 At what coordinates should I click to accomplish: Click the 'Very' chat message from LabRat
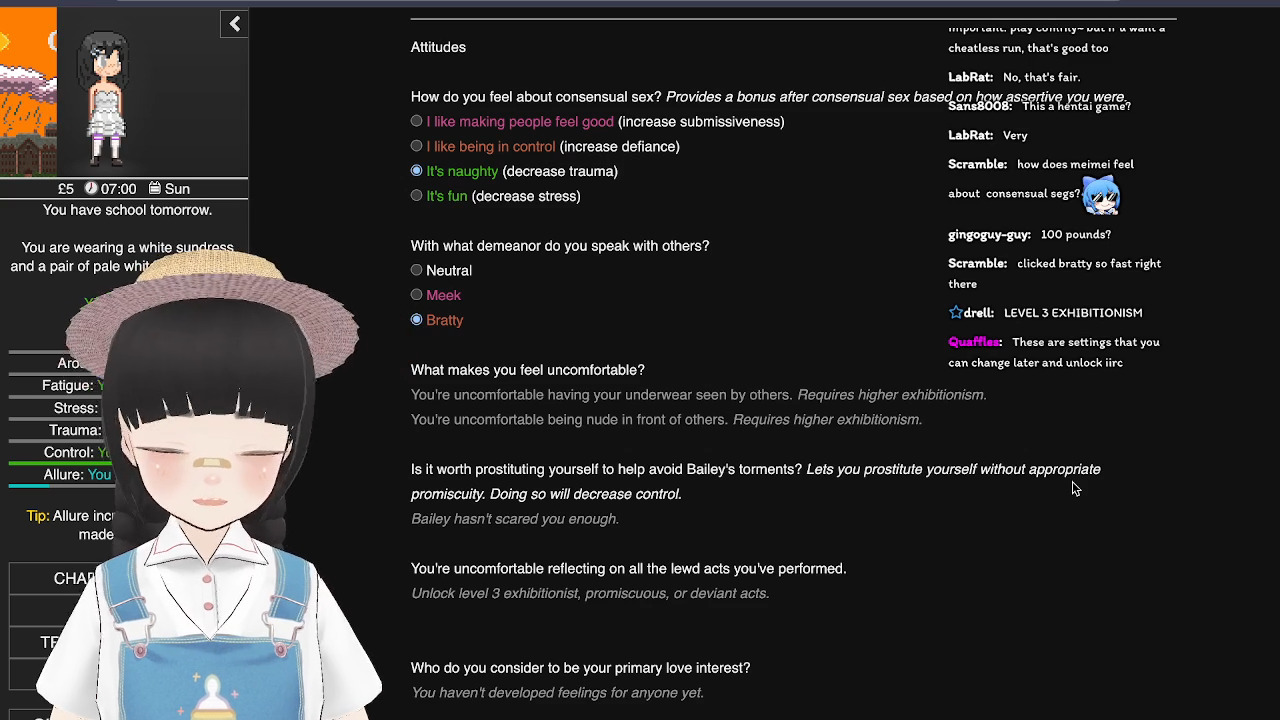[x=1015, y=135]
